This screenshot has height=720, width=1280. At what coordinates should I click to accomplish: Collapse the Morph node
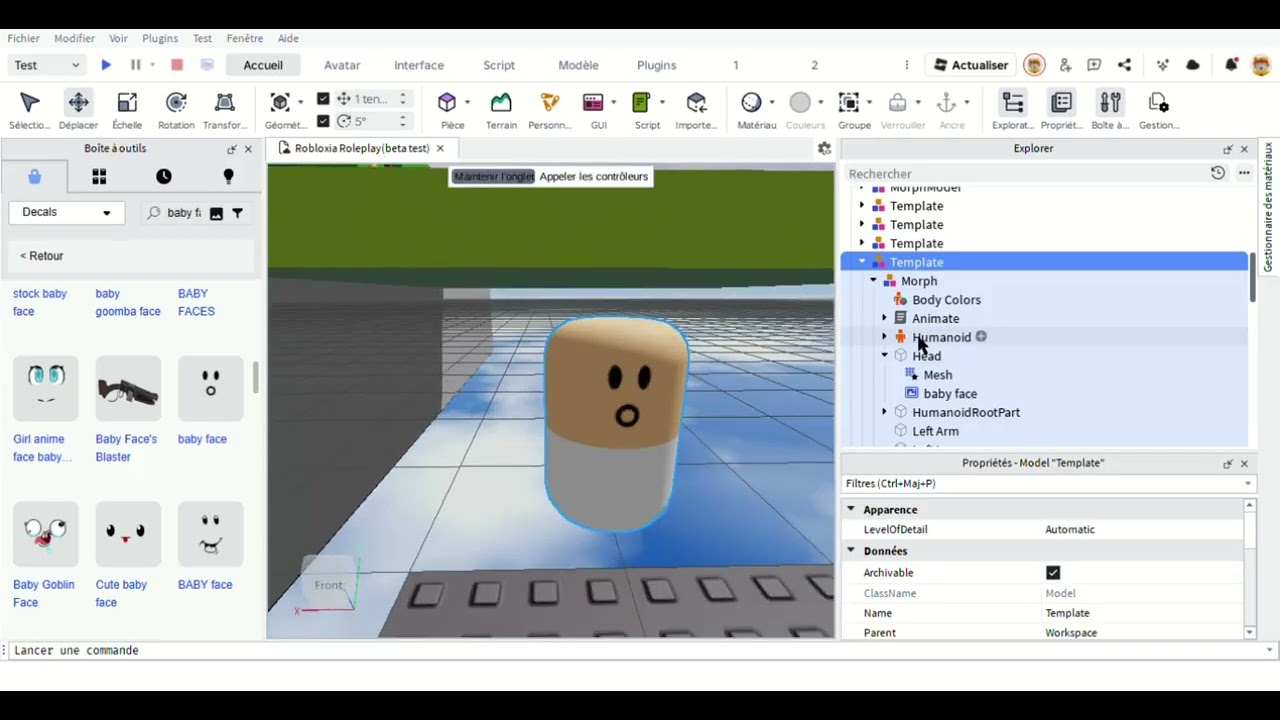pyautogui.click(x=873, y=281)
